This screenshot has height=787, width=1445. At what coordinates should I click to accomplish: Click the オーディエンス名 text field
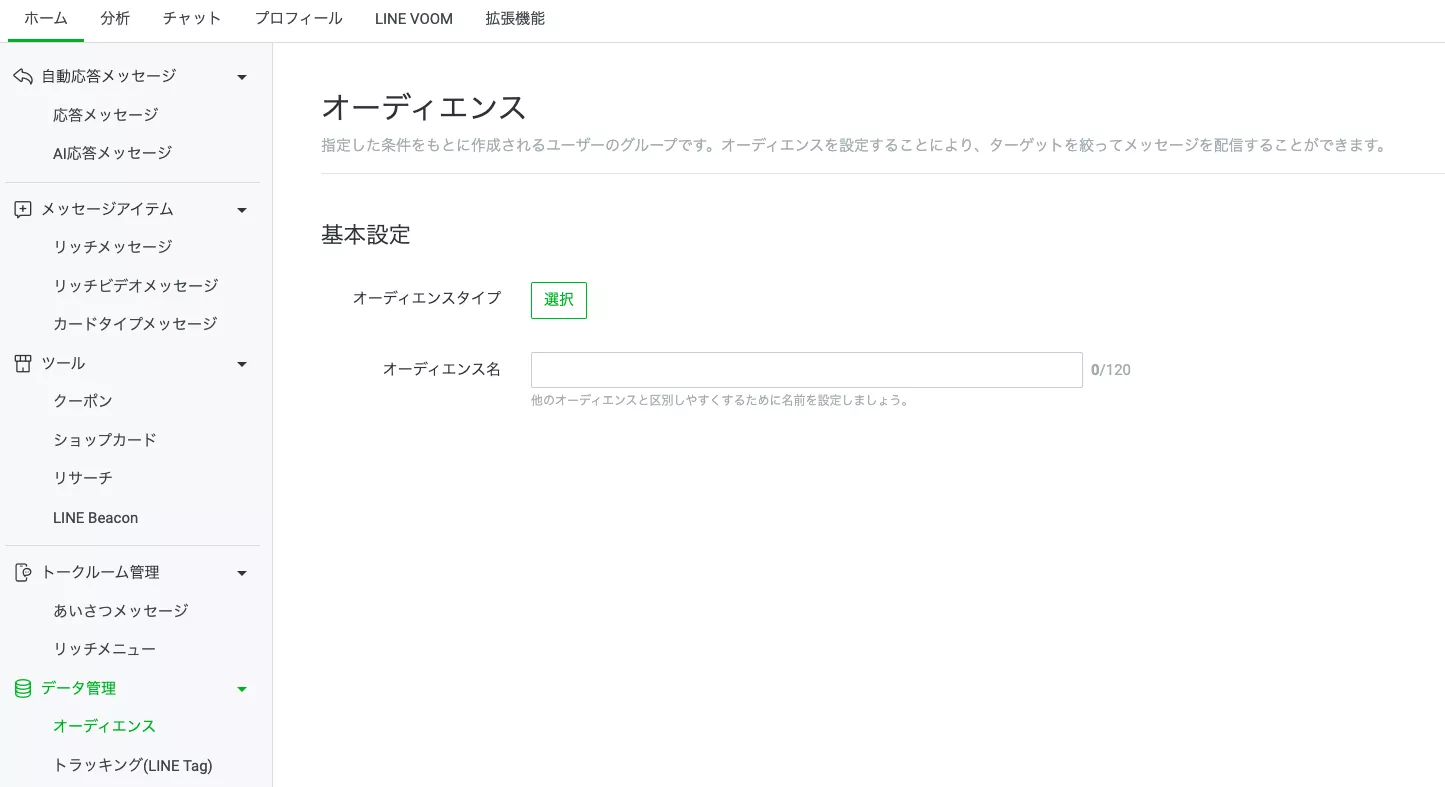point(806,370)
